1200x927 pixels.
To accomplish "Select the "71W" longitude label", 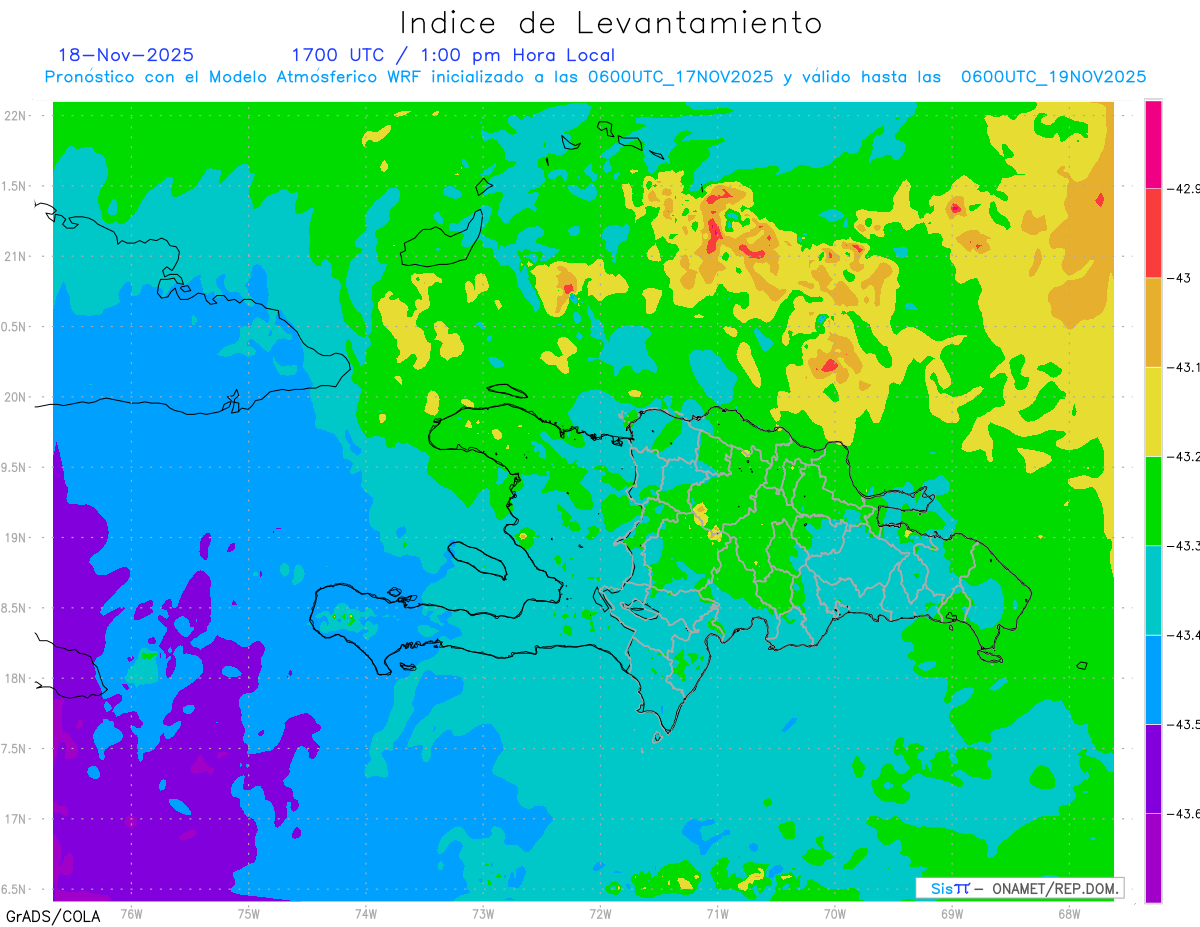I will [717, 914].
